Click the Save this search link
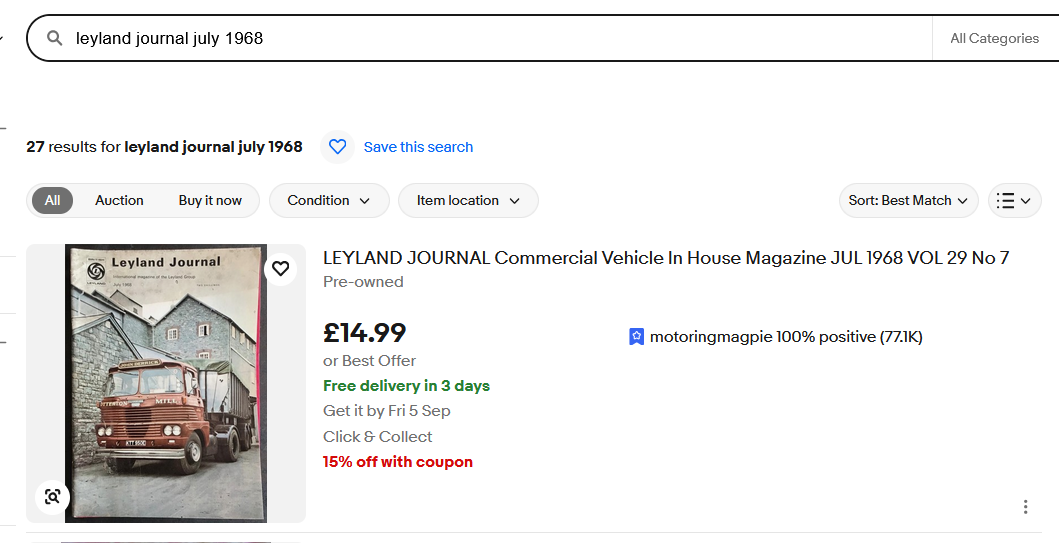This screenshot has width=1059, height=543. pos(418,147)
